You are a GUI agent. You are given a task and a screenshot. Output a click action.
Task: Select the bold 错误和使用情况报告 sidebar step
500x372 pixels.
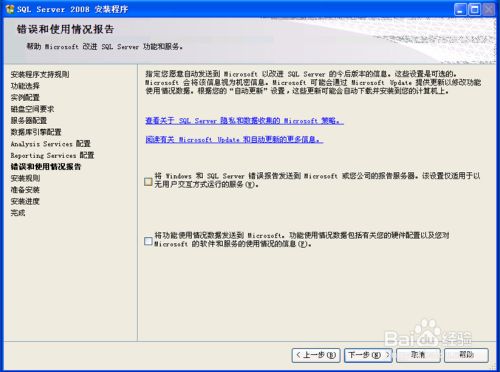pyautogui.click(x=46, y=167)
